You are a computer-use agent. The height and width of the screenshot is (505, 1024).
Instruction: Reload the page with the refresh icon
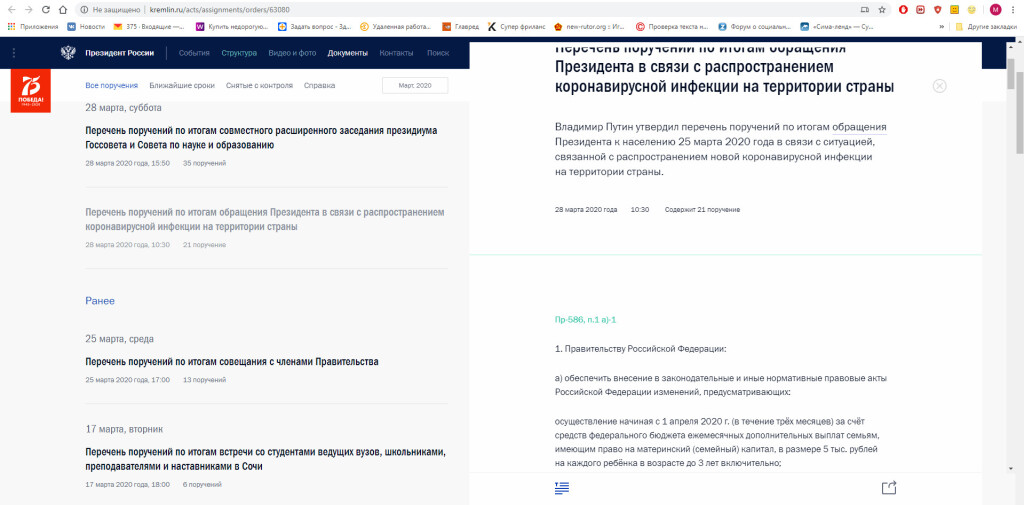[46, 9]
